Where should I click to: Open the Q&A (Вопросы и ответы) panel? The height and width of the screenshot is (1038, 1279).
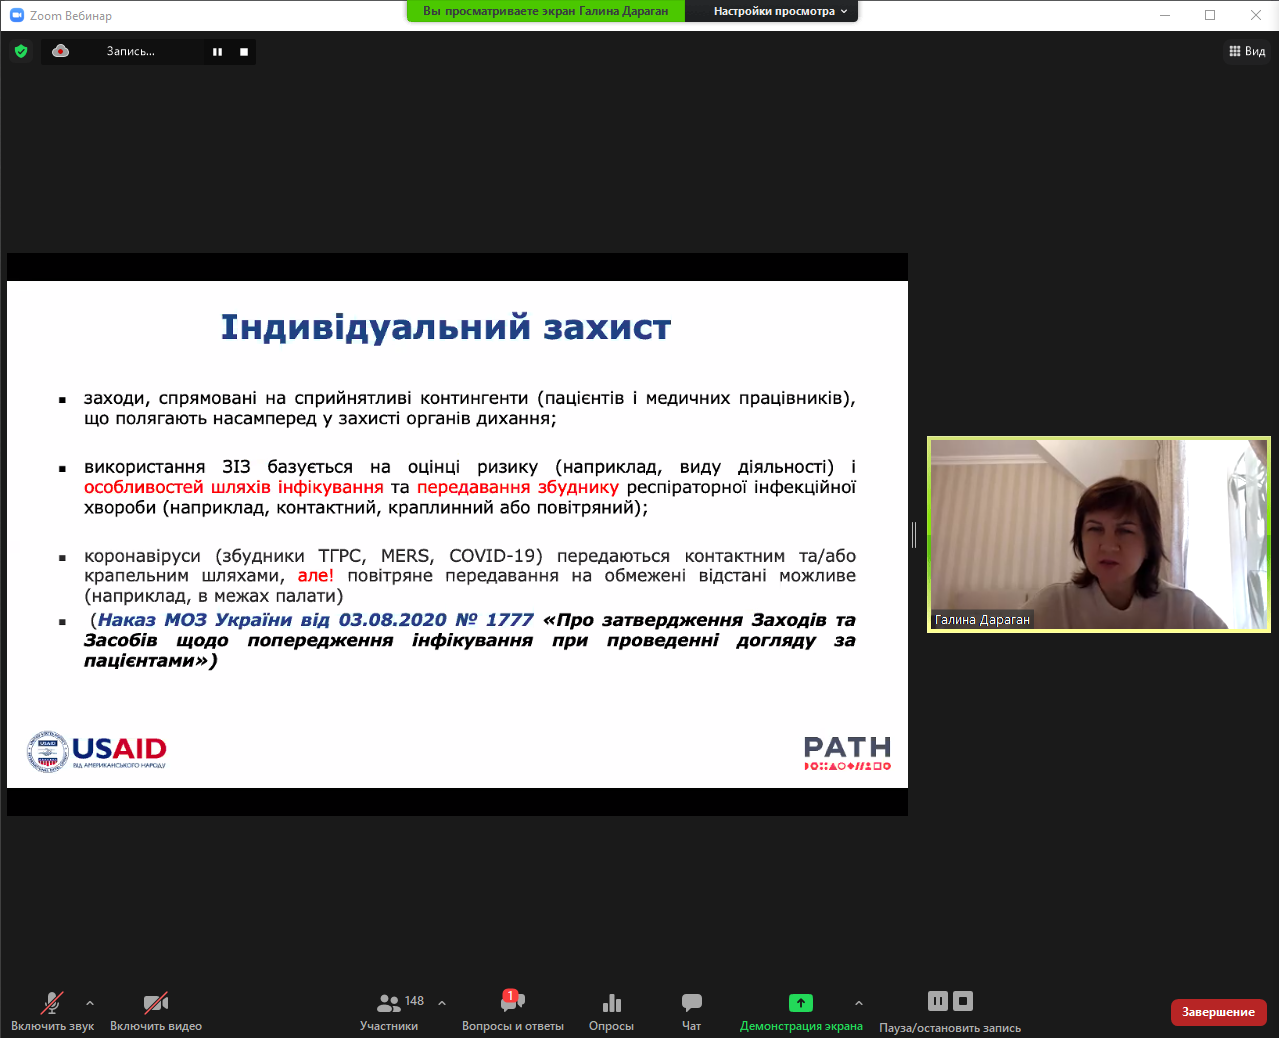pyautogui.click(x=512, y=1003)
